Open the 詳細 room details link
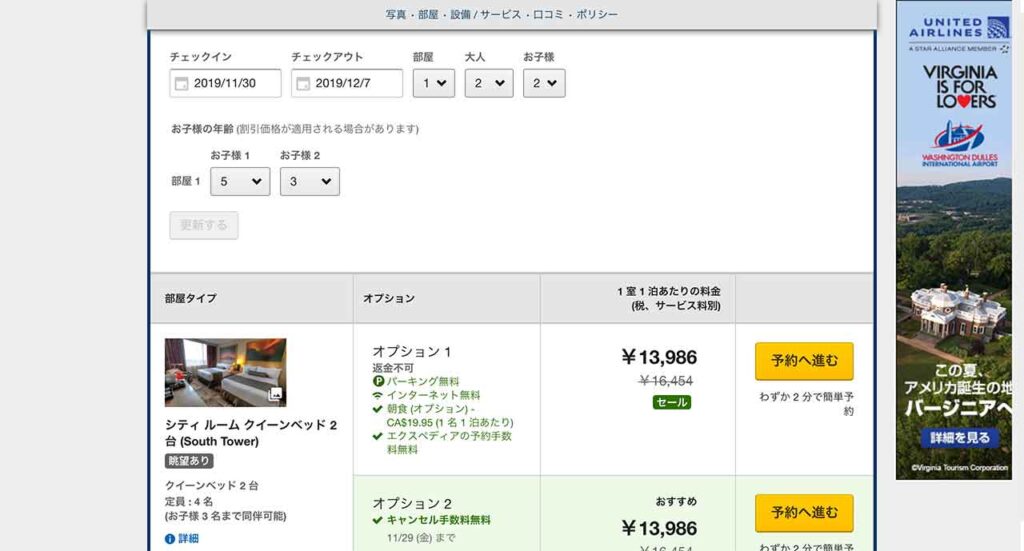Screen dimensions: 1024x551 pyautogui.click(x=188, y=539)
